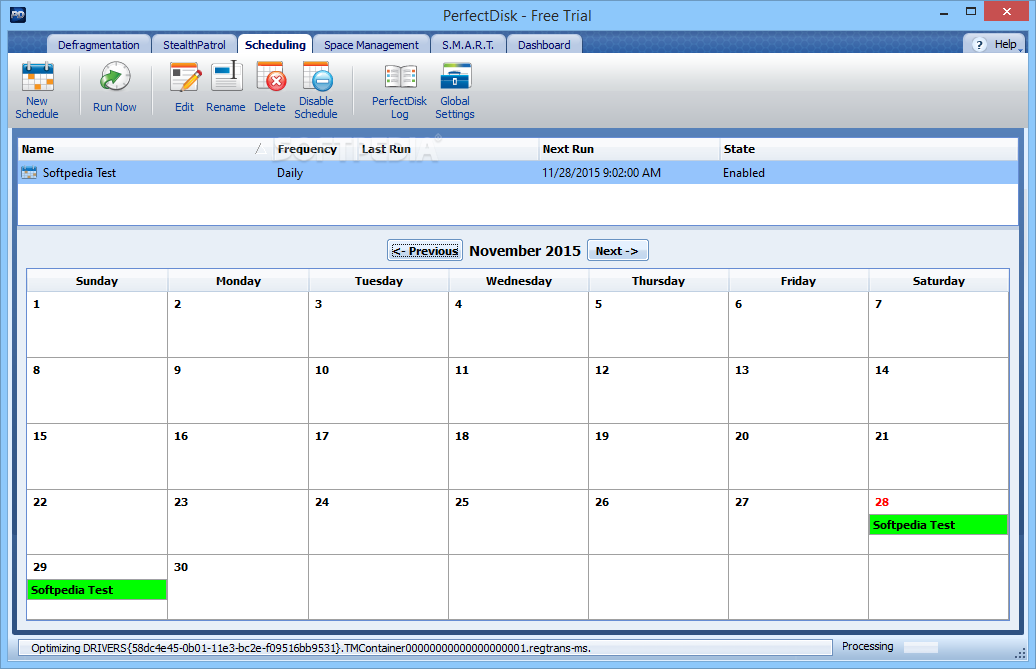Sort by the Next Run column header

point(629,149)
